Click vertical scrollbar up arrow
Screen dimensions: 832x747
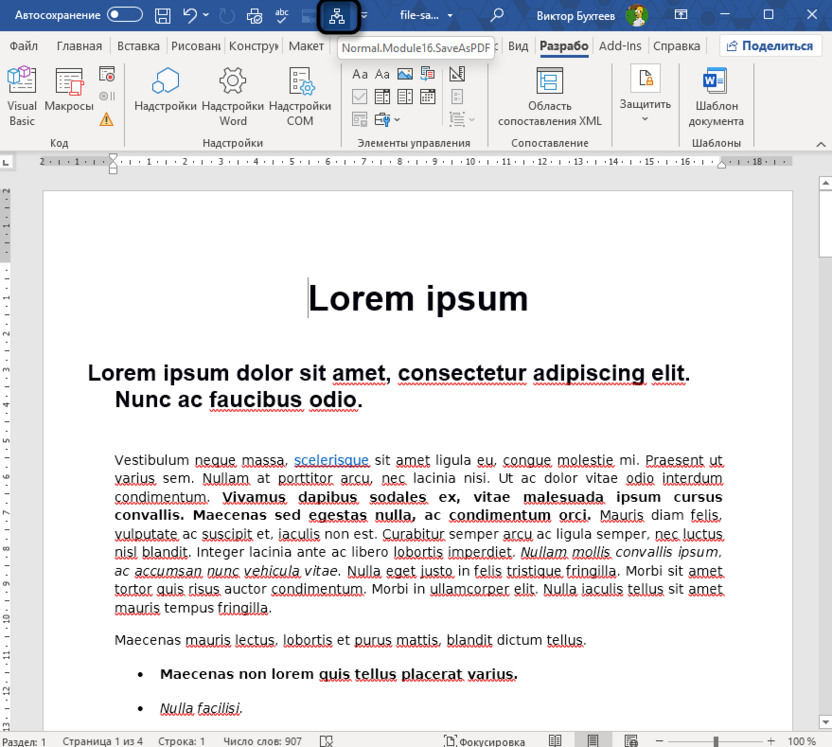(x=825, y=184)
